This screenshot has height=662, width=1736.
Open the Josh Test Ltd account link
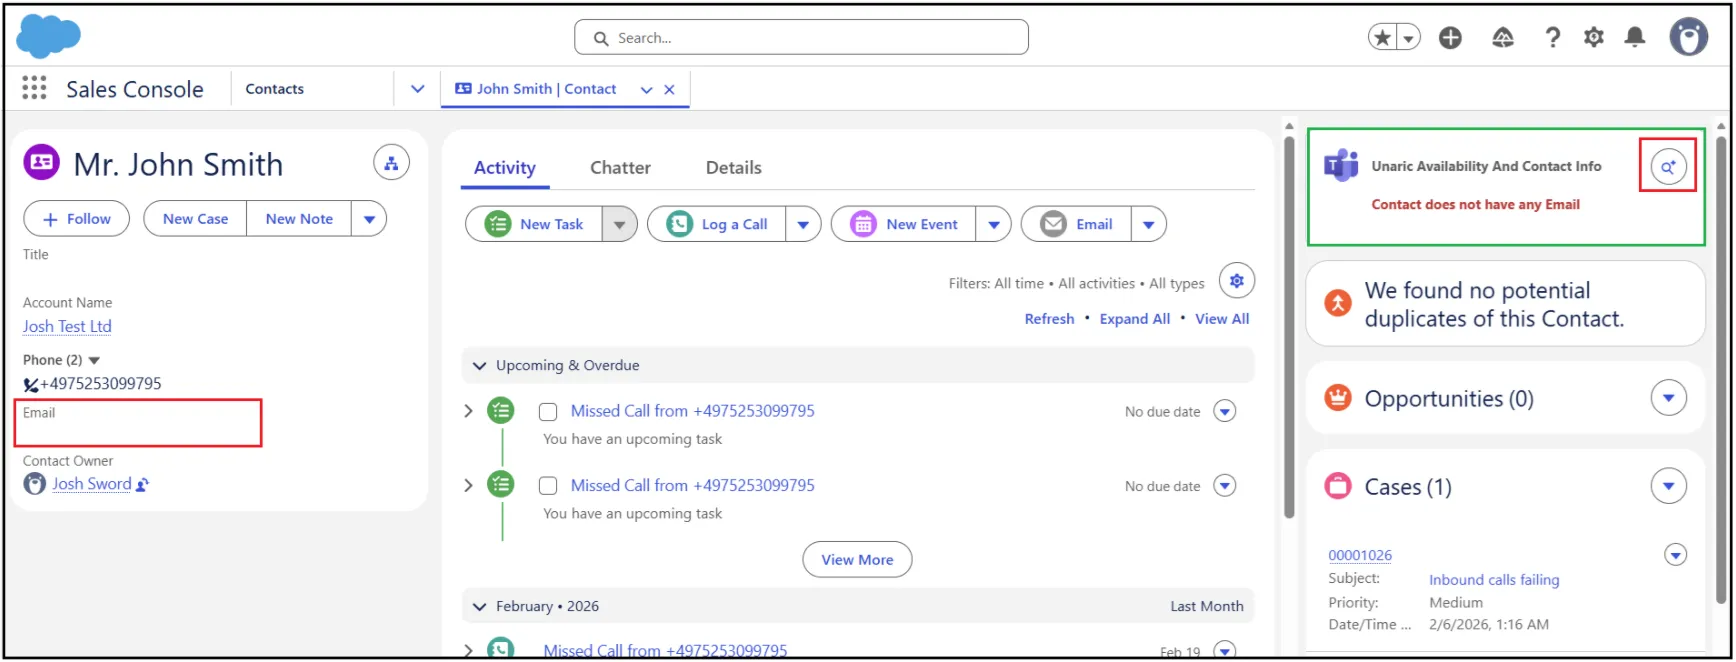67,327
